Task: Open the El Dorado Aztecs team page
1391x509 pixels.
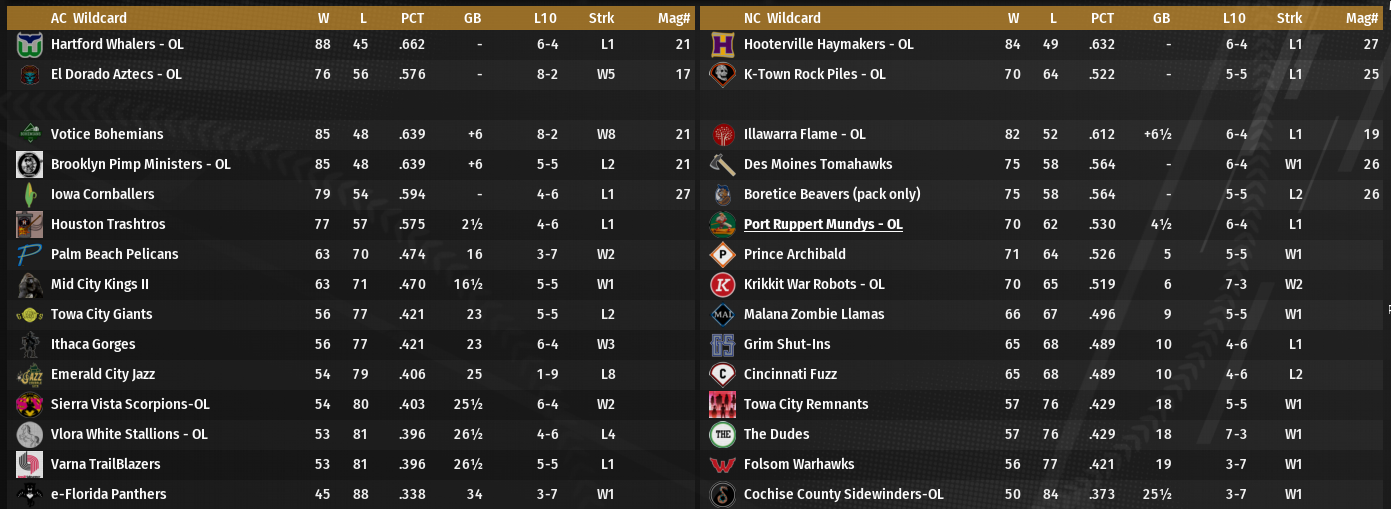Action: 116,74
